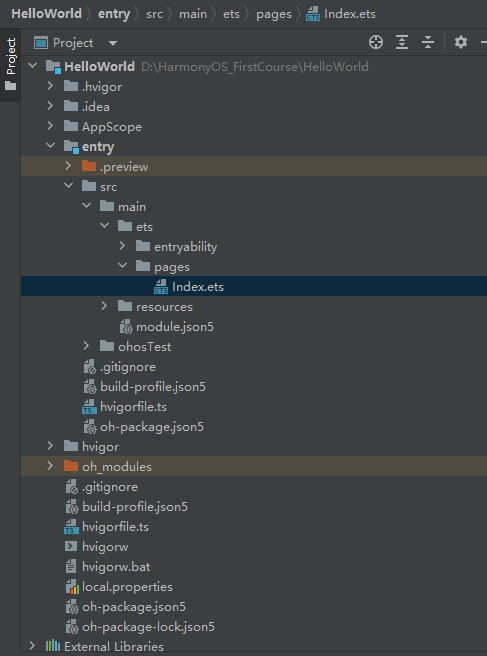Click pages in the breadcrumb path
487x656 pixels.
coord(274,14)
